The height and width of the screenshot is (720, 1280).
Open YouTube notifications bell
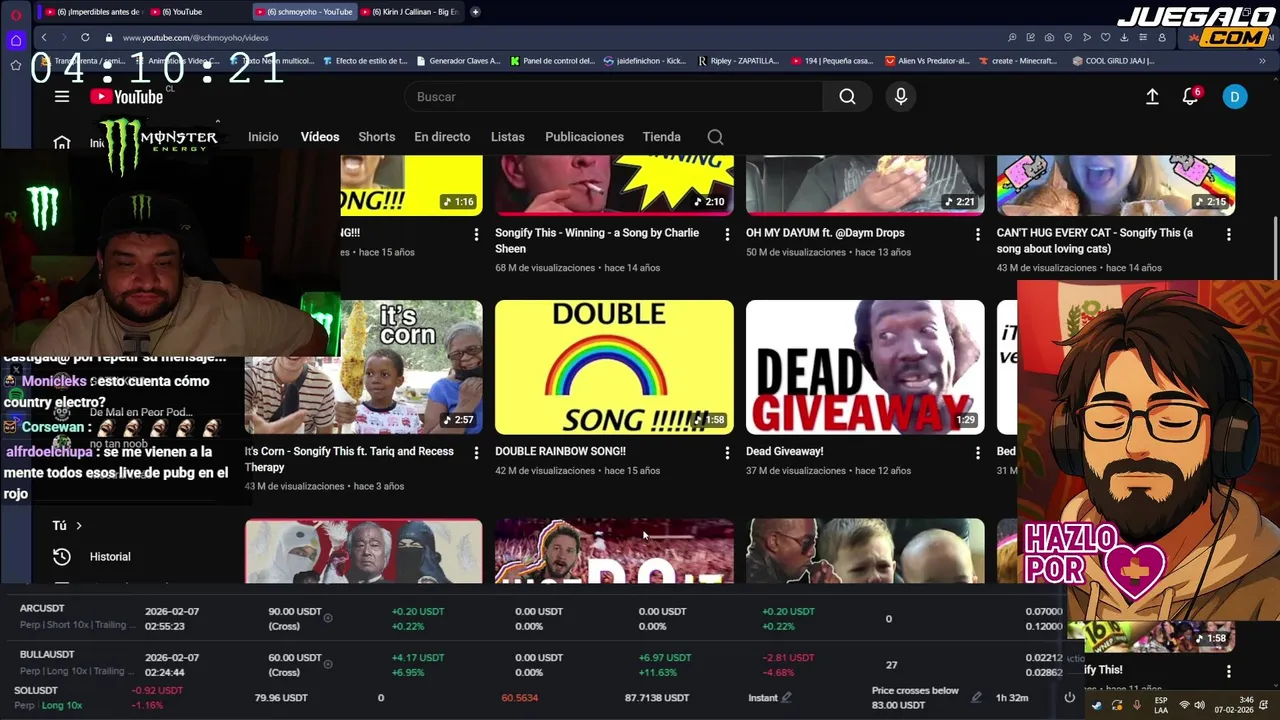(x=1190, y=97)
